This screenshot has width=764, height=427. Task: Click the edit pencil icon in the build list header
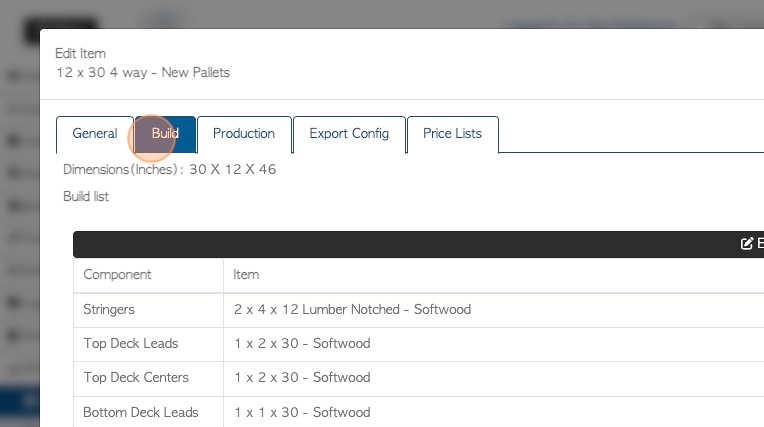point(746,244)
